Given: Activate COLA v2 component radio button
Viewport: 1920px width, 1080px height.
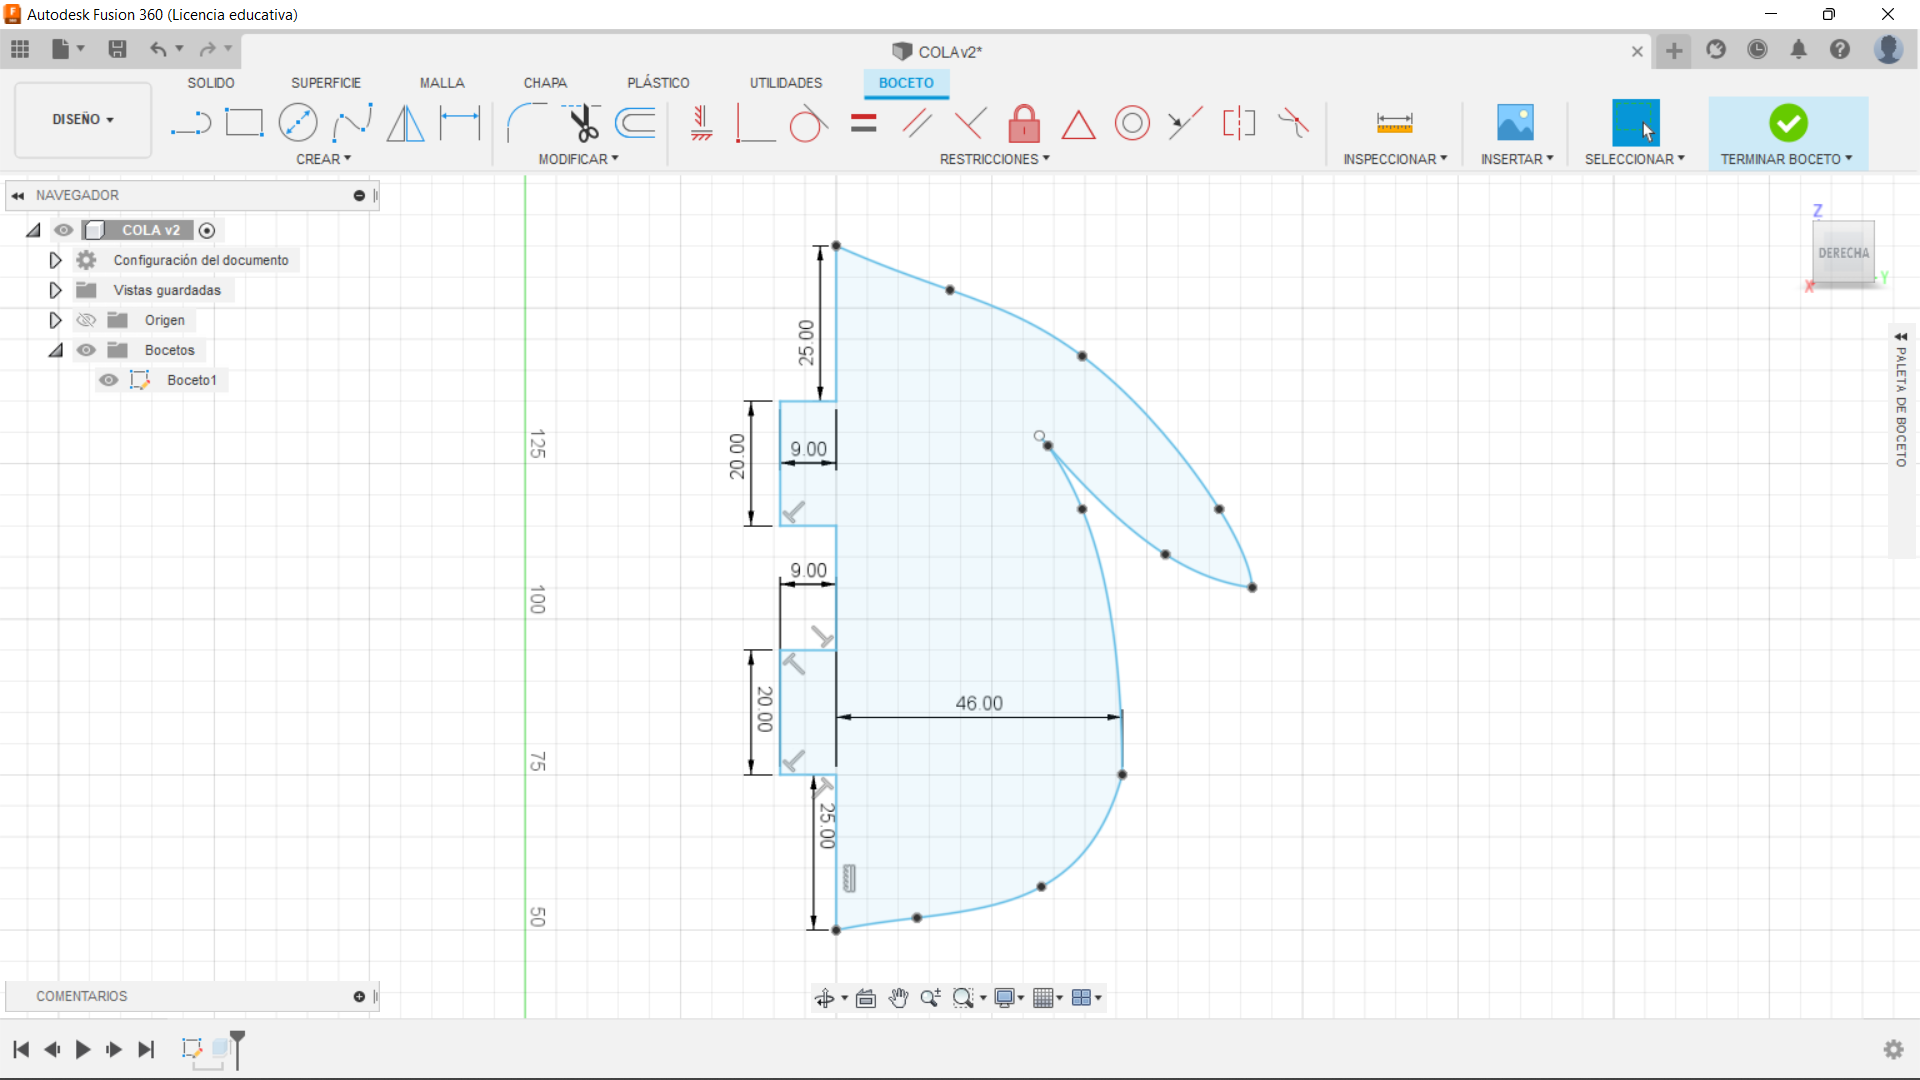Looking at the screenshot, I should pos(207,231).
